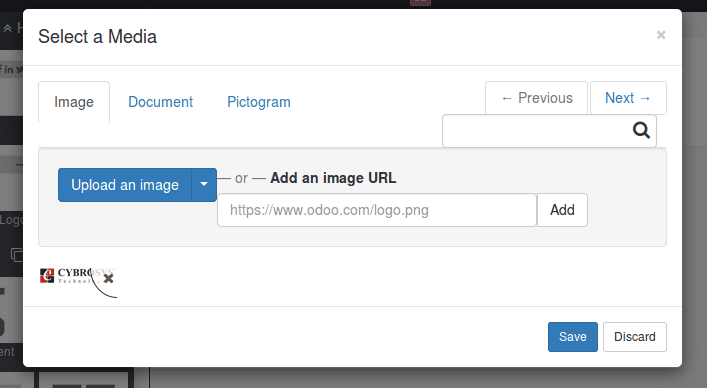Click the search magnifier icon

641,130
